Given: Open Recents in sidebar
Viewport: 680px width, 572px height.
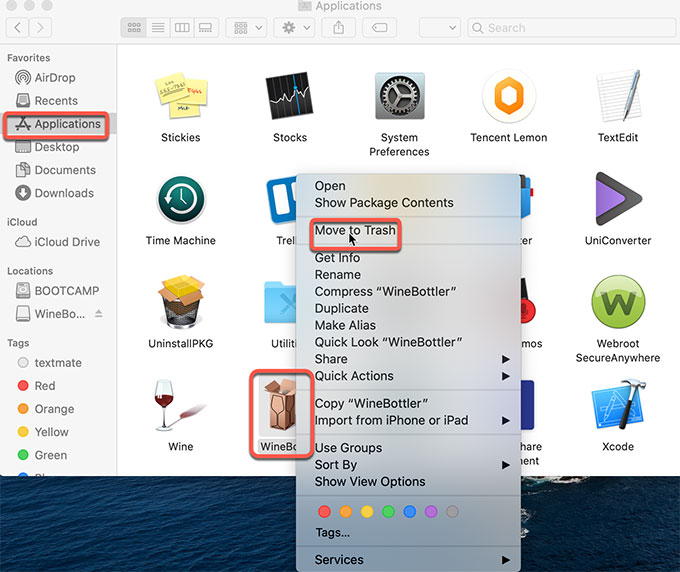Looking at the screenshot, I should coord(58,101).
